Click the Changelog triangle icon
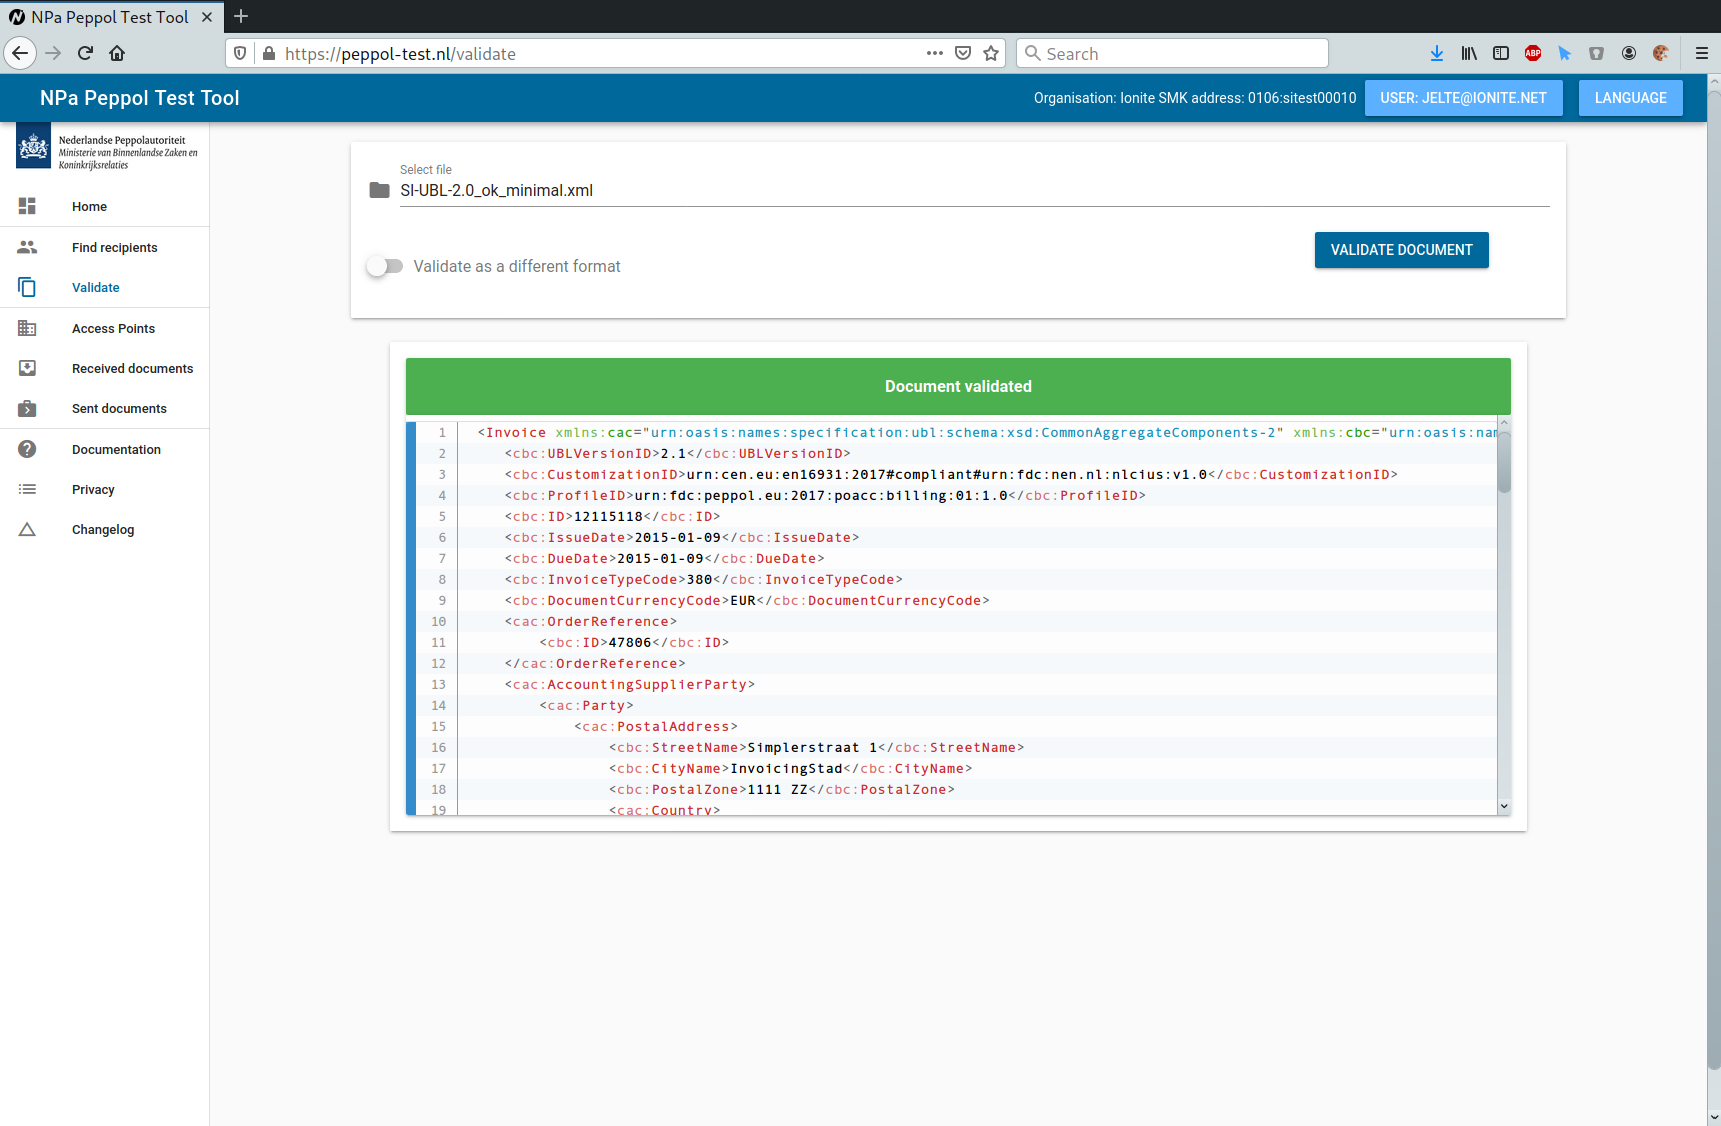1721x1126 pixels. tap(27, 529)
